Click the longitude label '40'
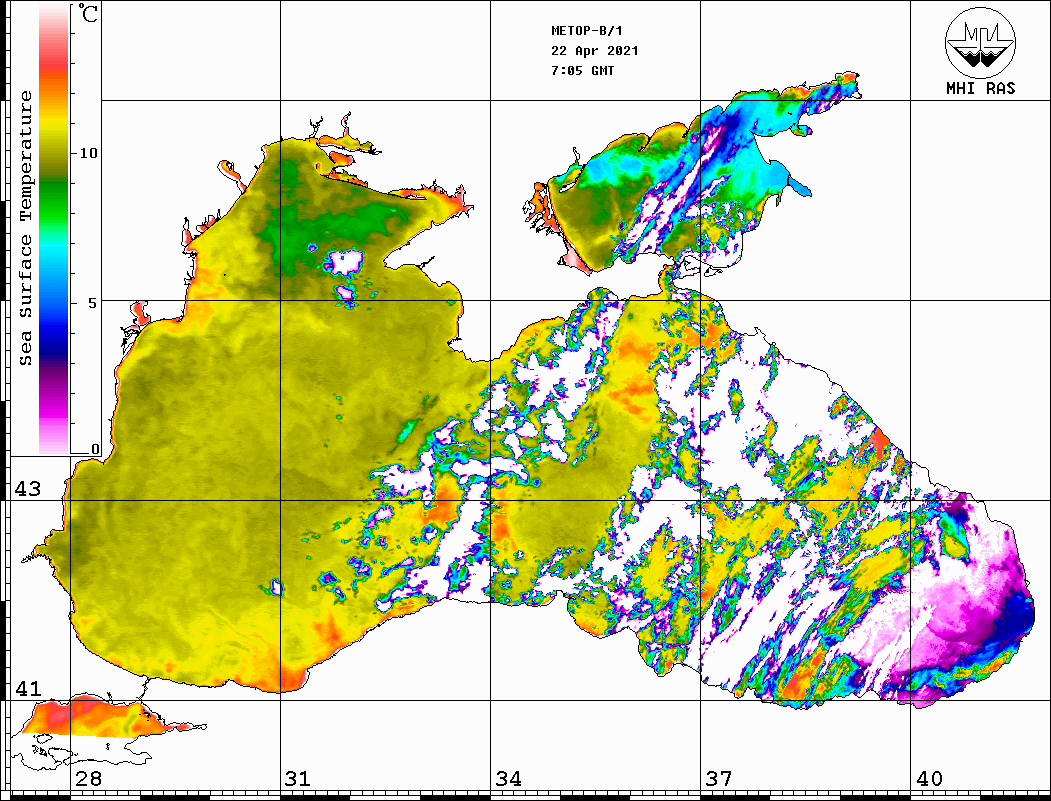This screenshot has width=1051, height=801. pyautogui.click(x=929, y=779)
